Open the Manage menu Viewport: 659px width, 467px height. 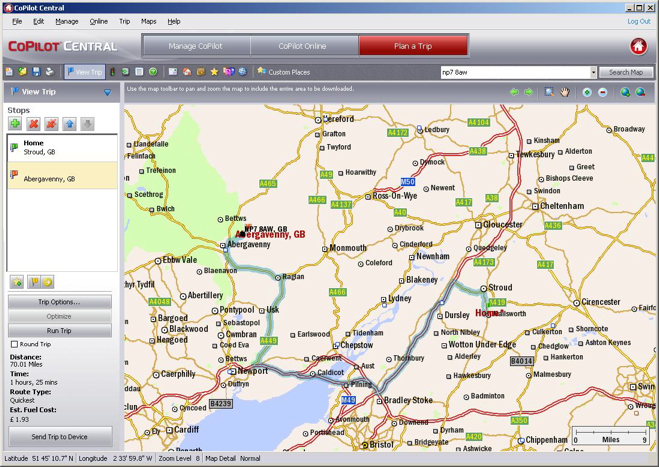67,21
